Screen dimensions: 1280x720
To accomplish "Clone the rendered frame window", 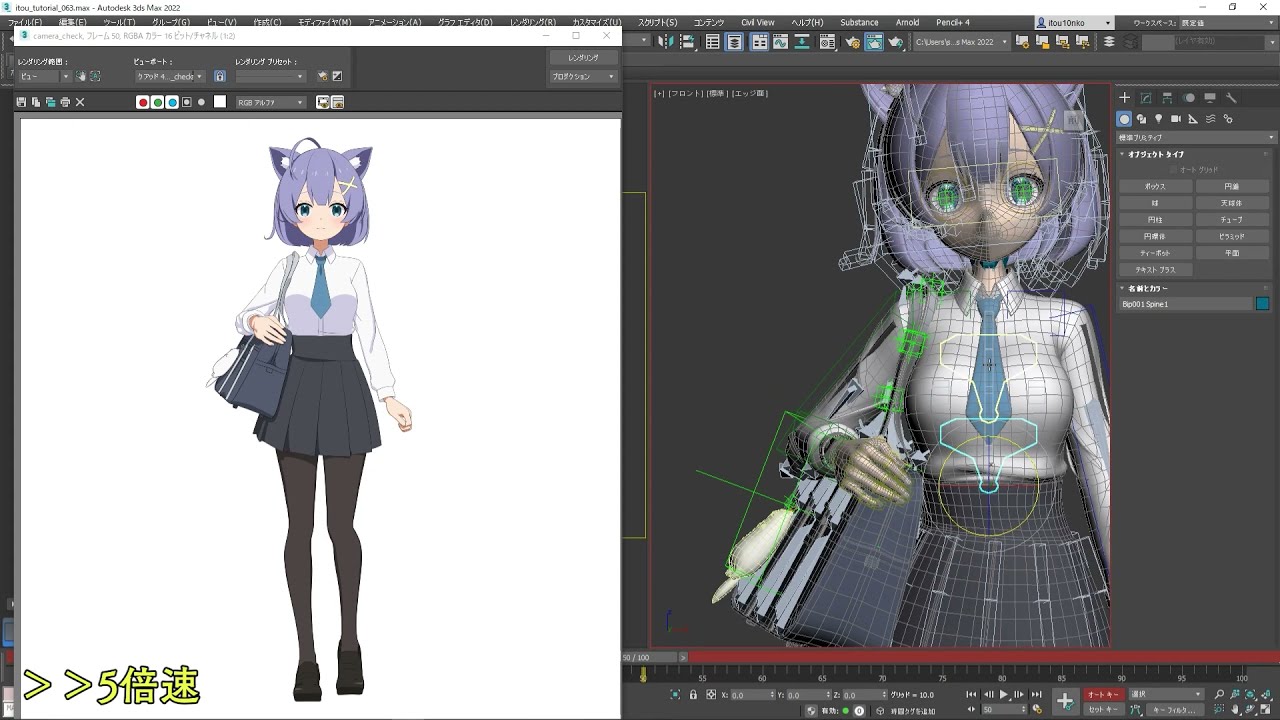I will coord(50,102).
